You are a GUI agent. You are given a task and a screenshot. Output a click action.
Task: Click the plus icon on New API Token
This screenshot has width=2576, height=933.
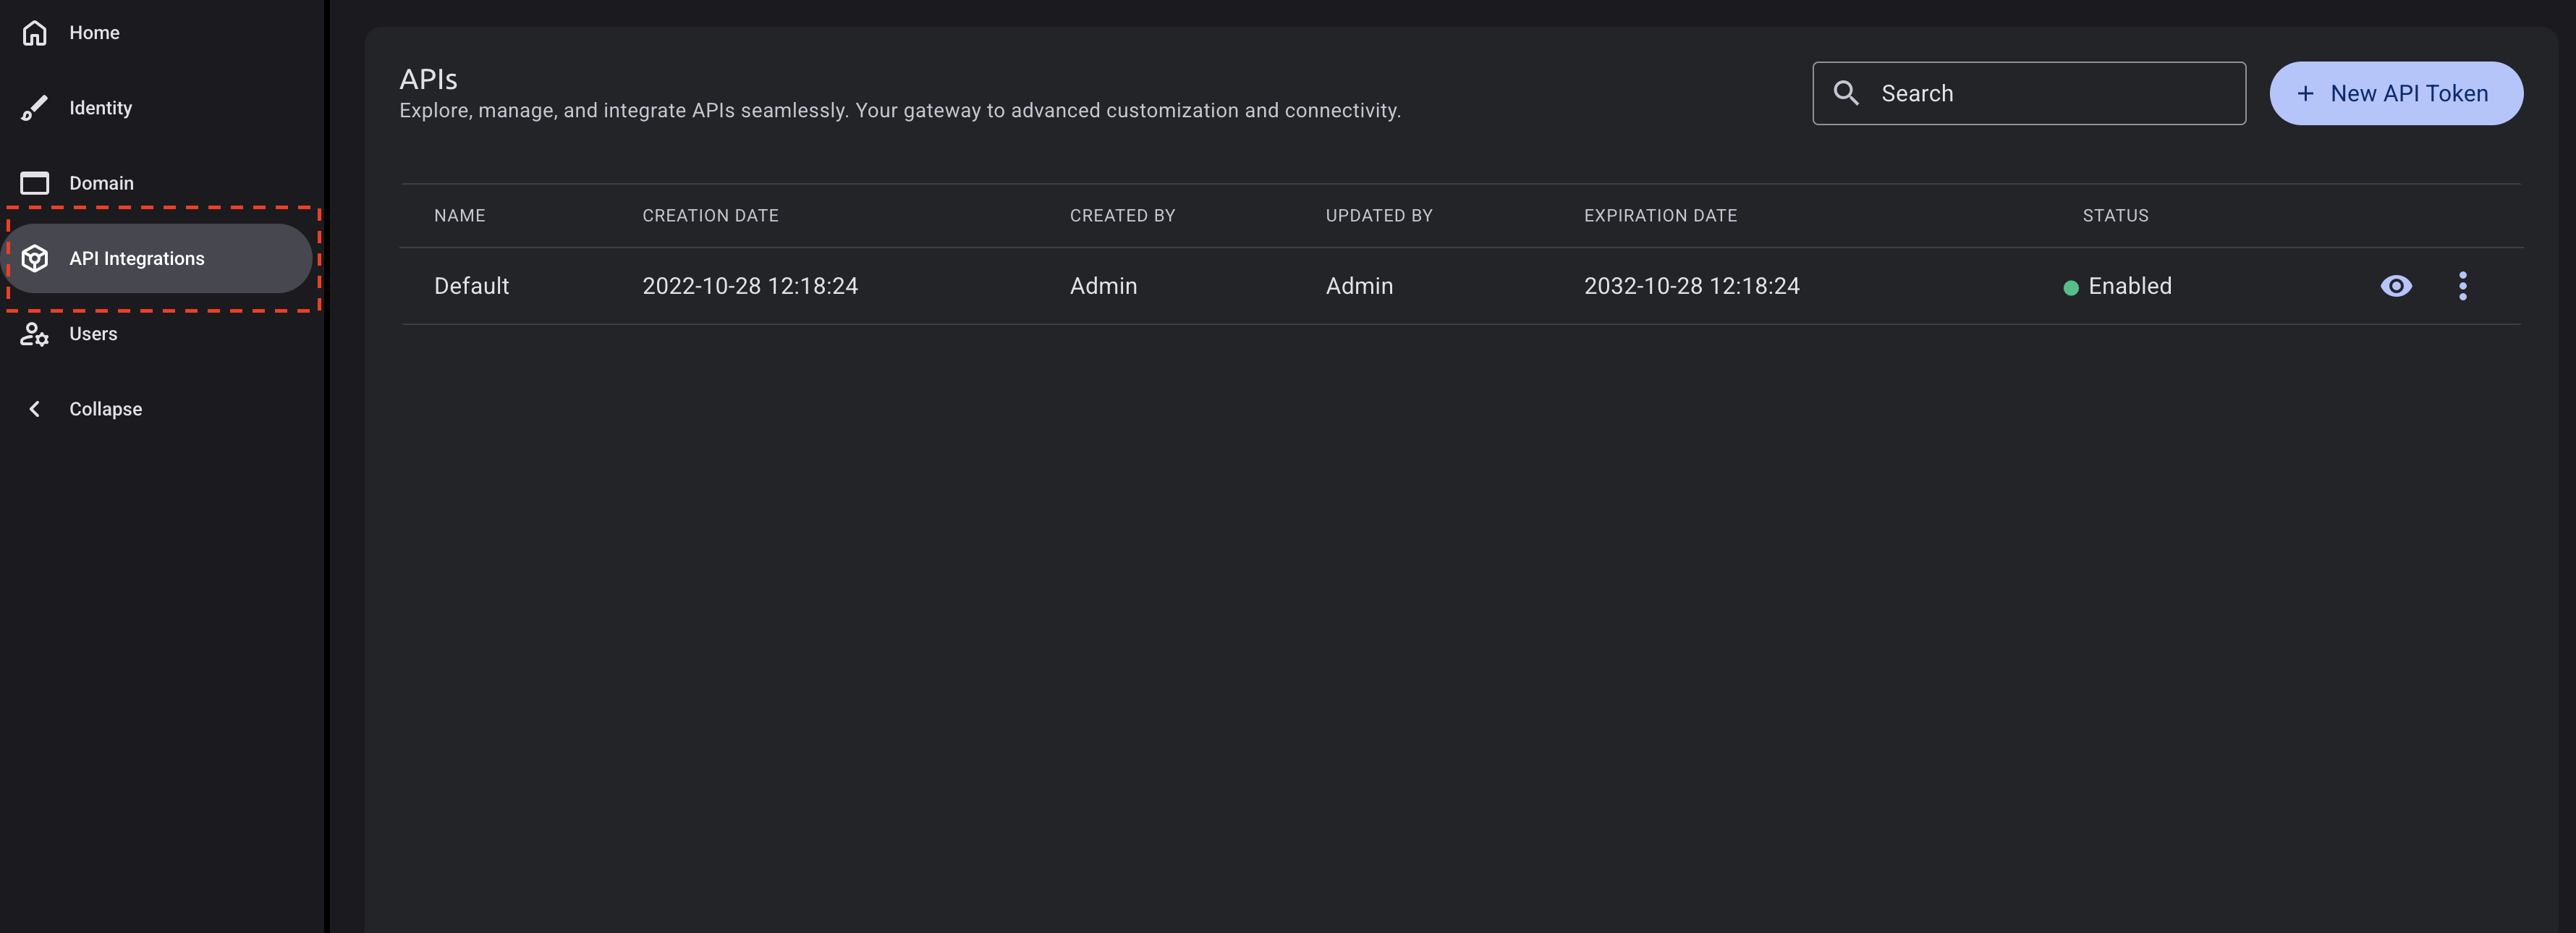click(x=2305, y=93)
